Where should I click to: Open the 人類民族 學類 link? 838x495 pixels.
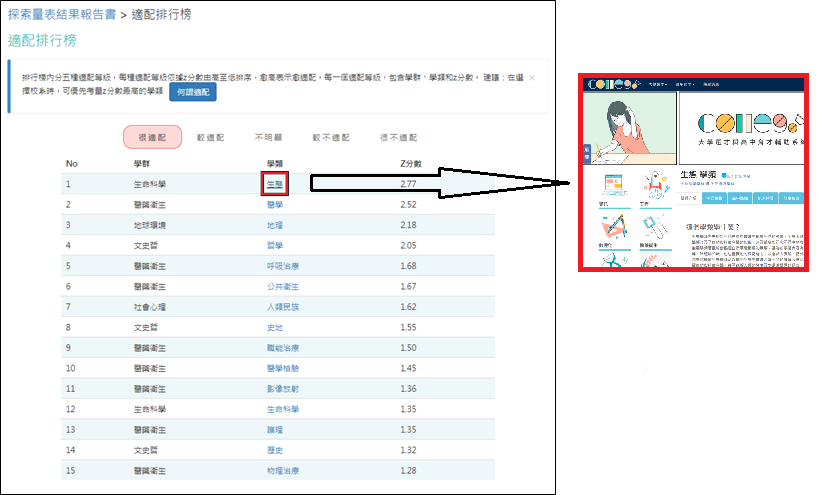point(283,307)
